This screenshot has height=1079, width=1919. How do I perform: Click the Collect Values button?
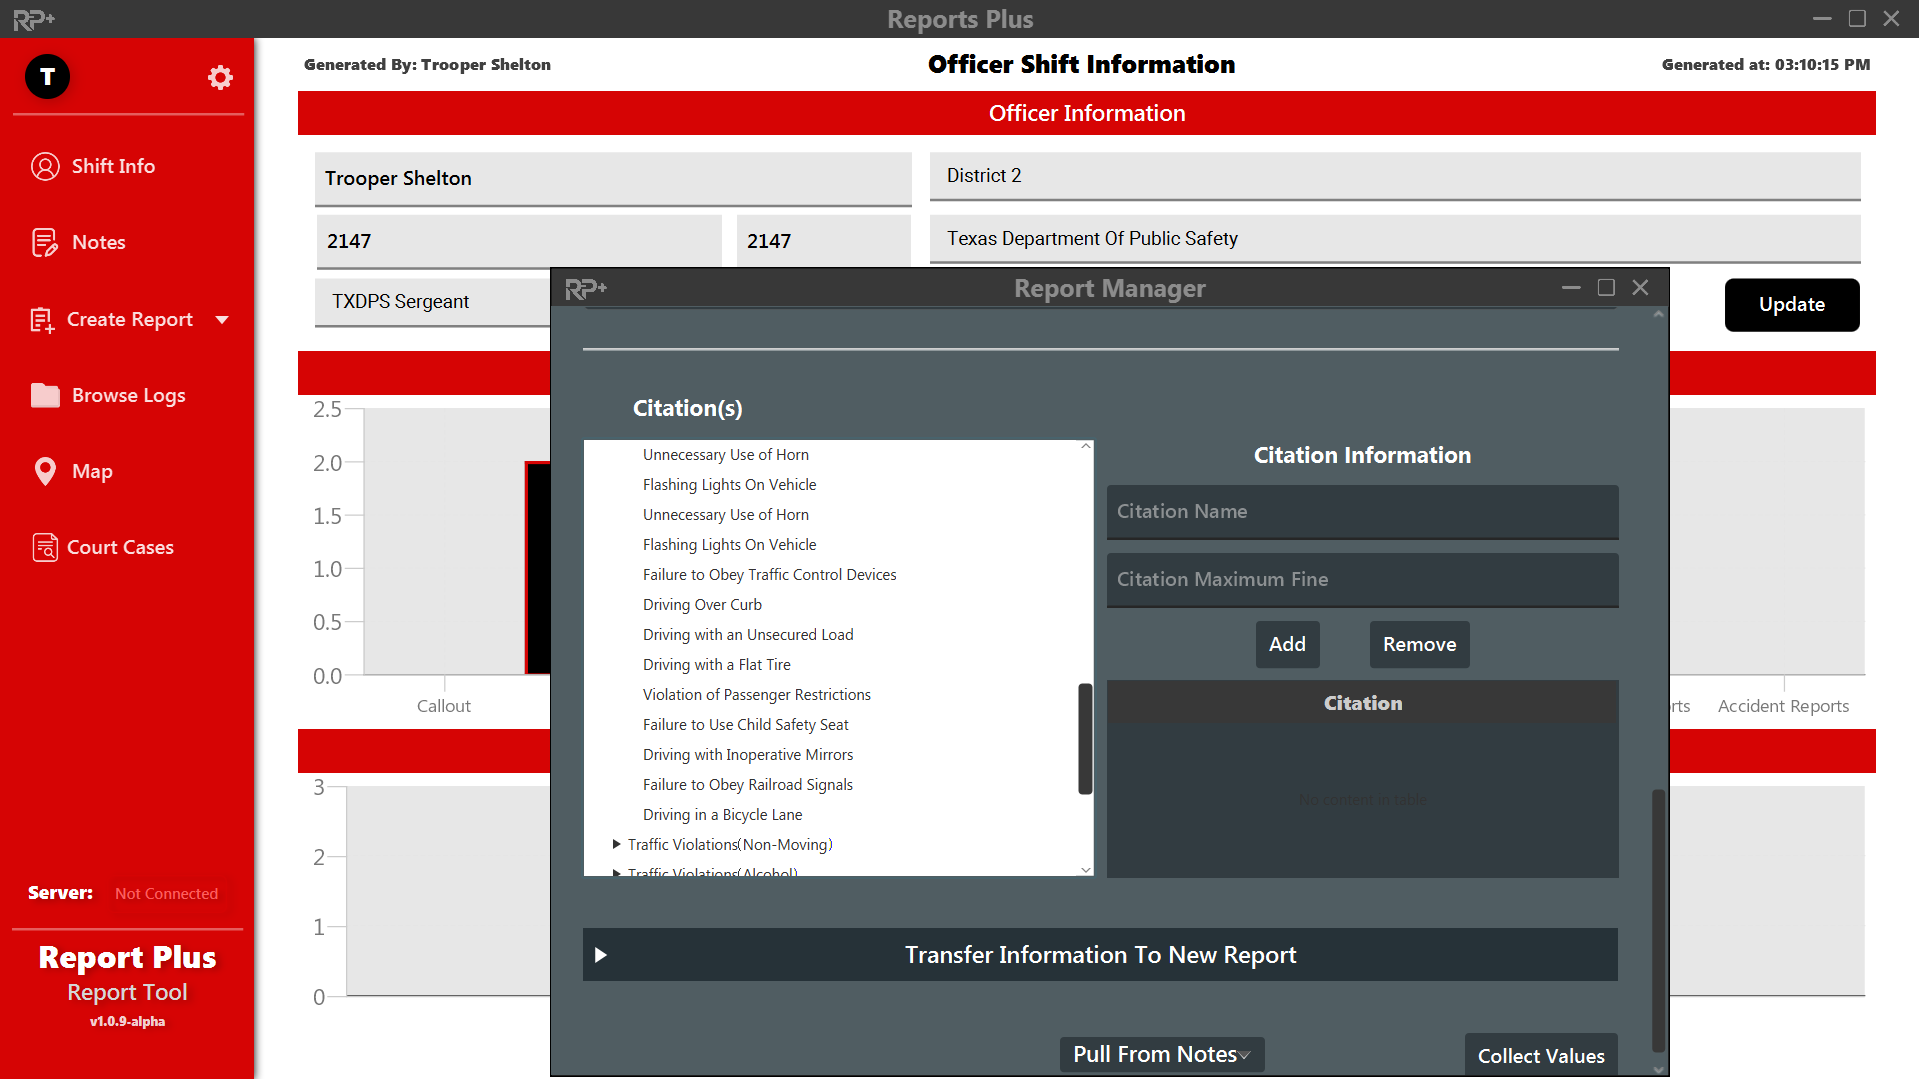1540,1056
